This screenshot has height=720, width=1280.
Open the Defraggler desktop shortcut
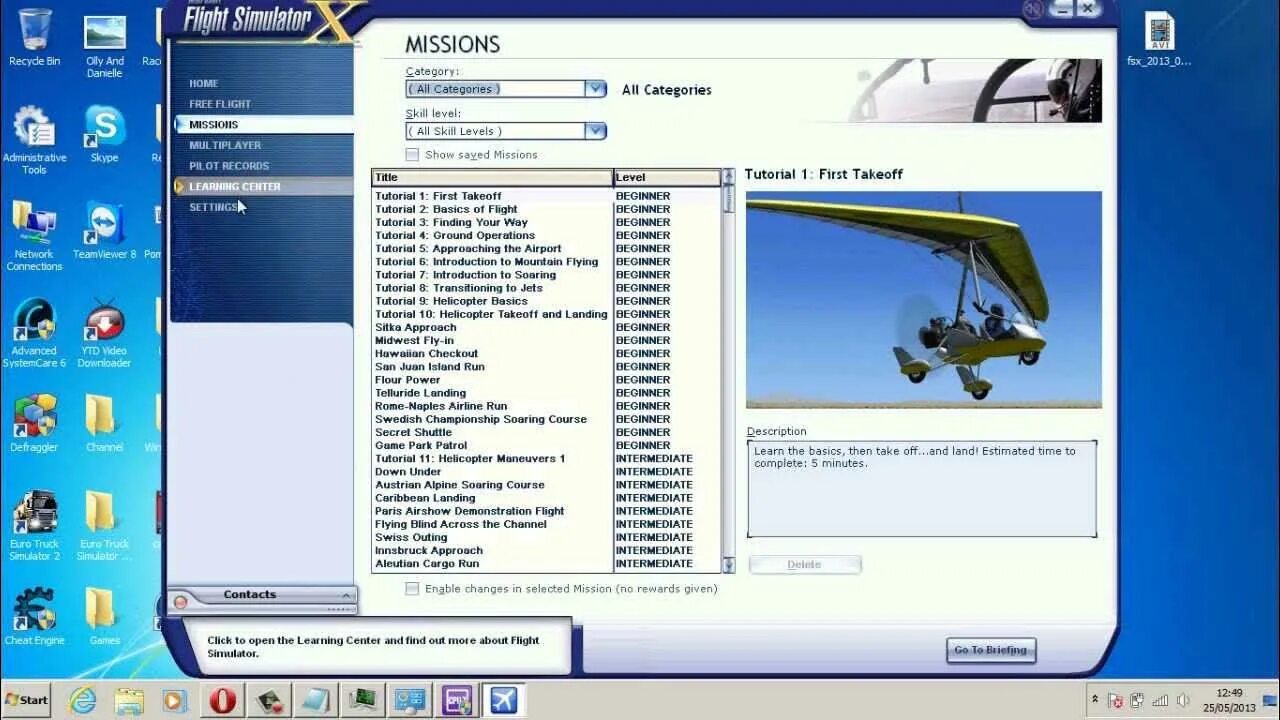[34, 423]
